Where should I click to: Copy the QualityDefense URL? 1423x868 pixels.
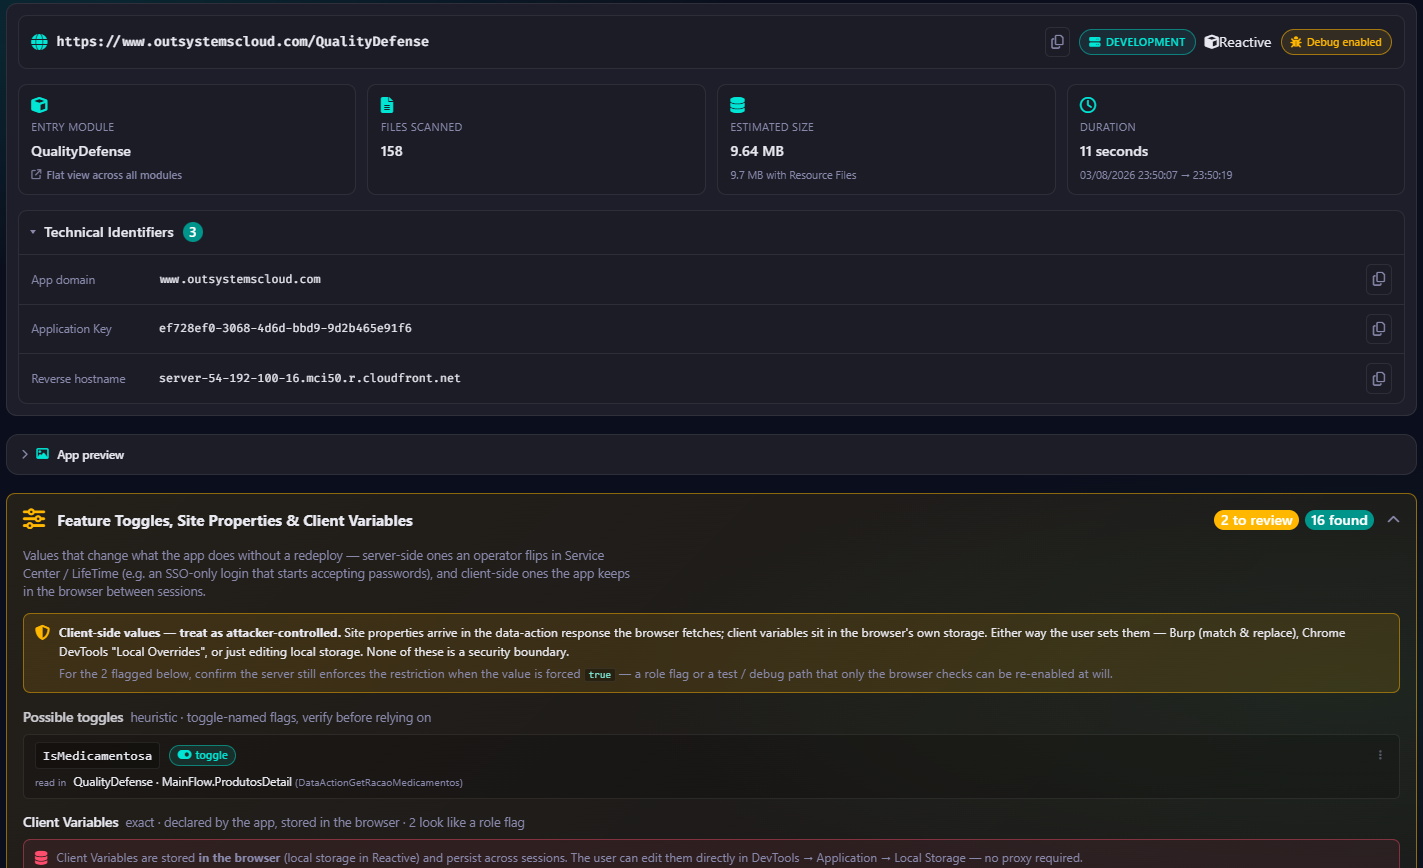[1057, 42]
